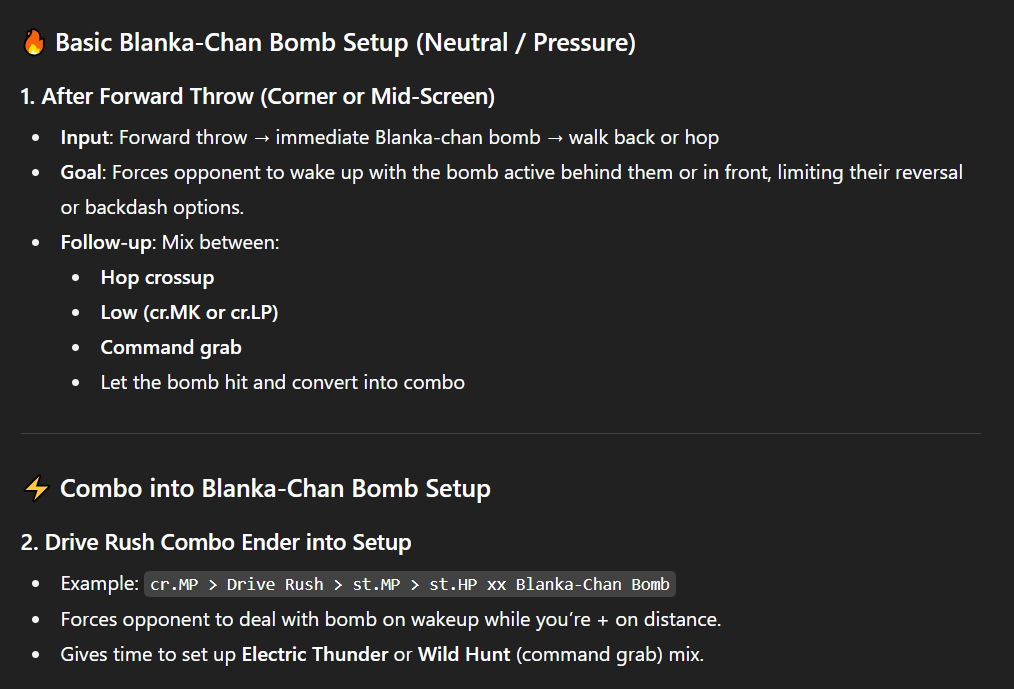This screenshot has height=689, width=1014.
Task: Click the Hop crossup list item
Action: click(x=157, y=278)
